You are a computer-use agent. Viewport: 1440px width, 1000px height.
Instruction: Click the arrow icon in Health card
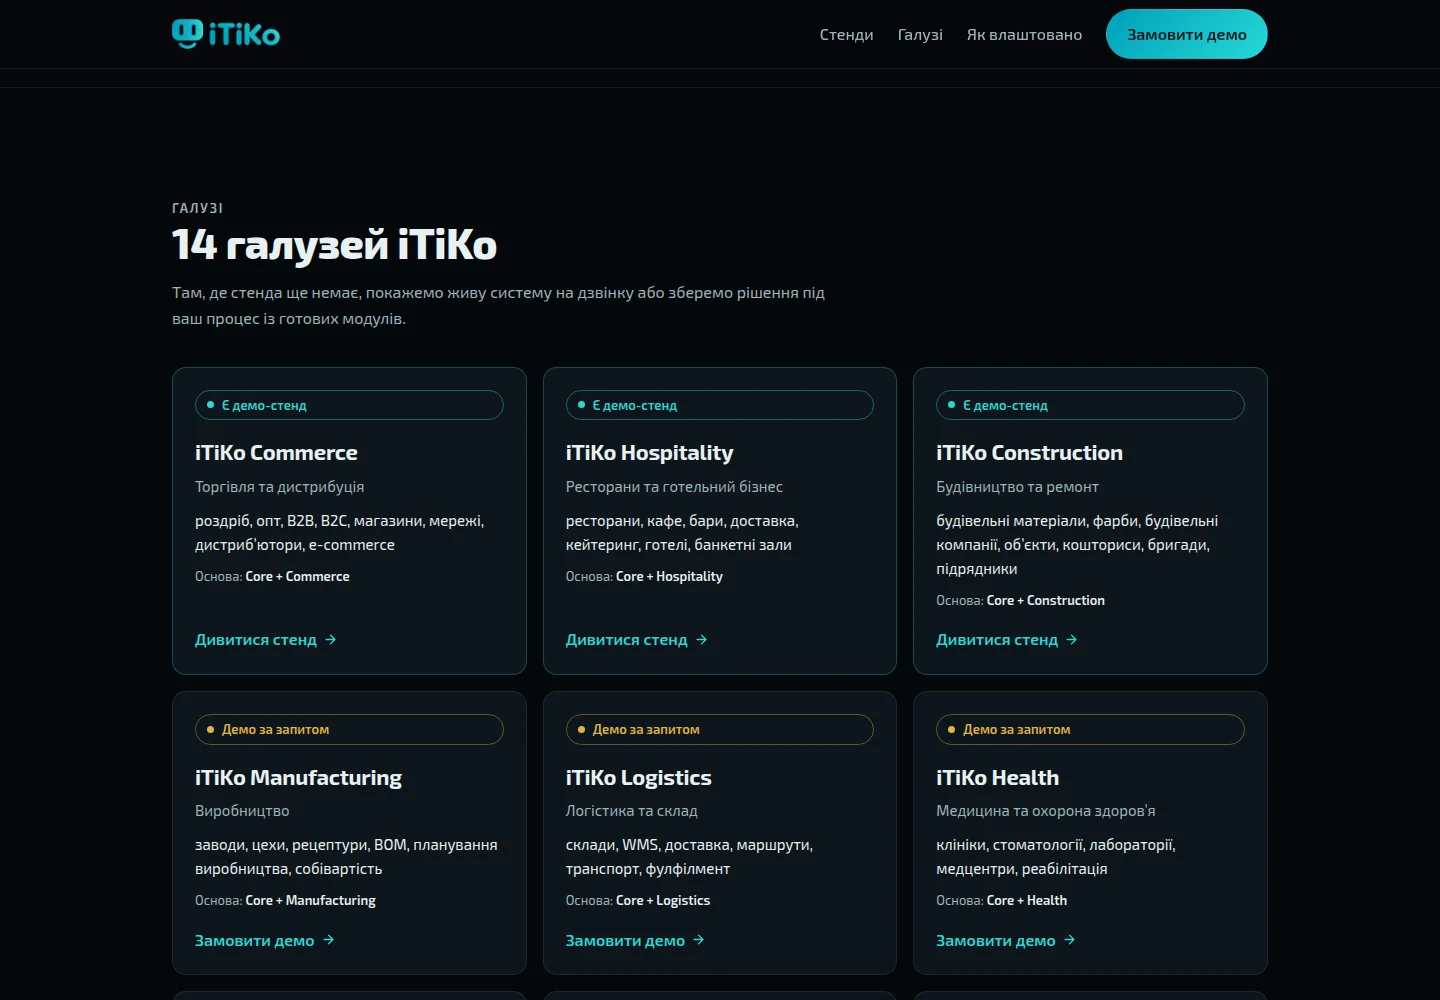pyautogui.click(x=1070, y=940)
